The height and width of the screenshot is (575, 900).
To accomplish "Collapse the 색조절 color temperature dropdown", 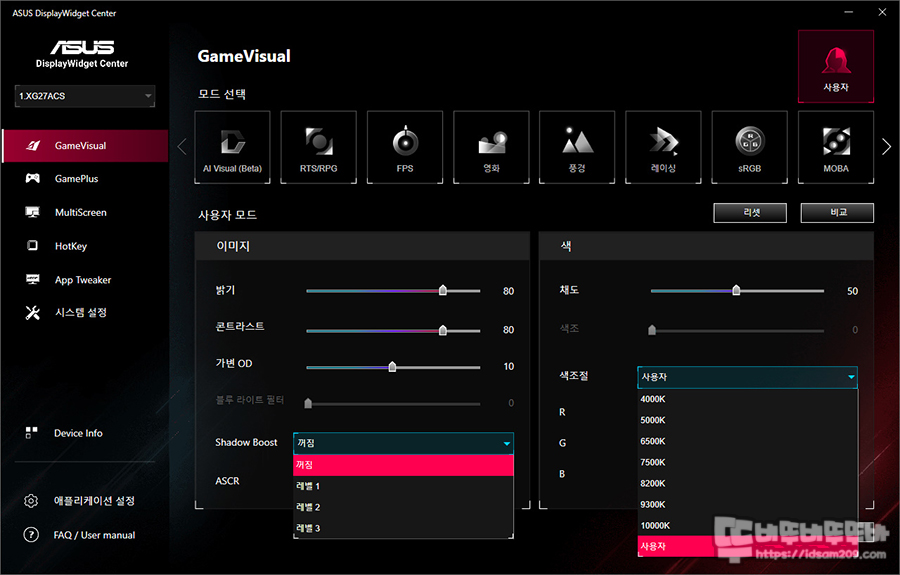I will click(x=747, y=378).
